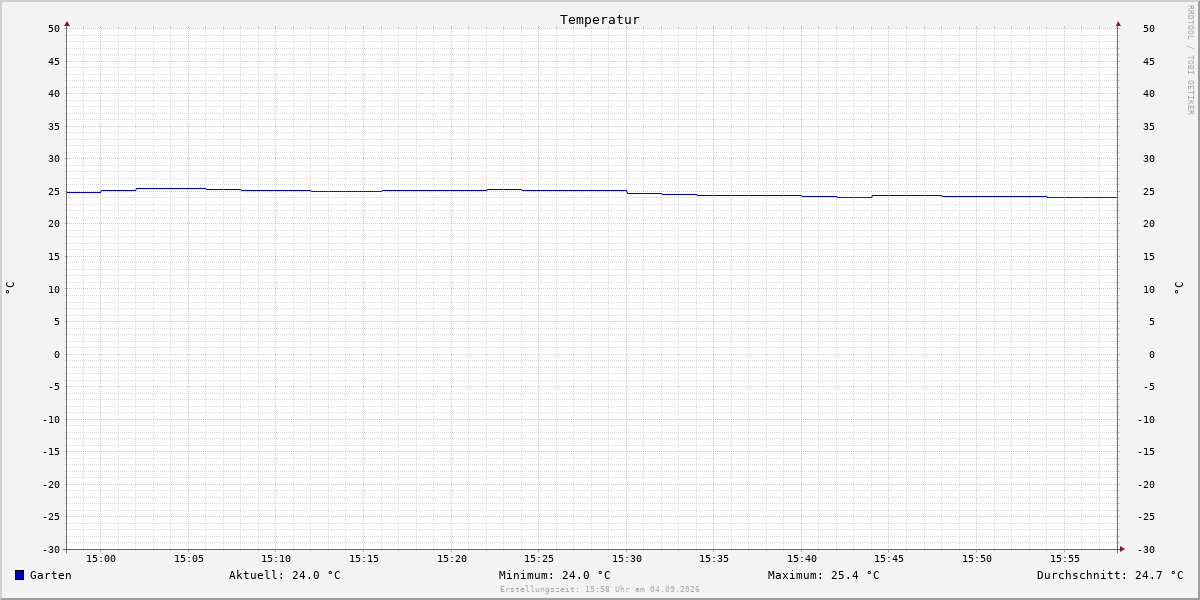The height and width of the screenshot is (600, 1200).
Task: Click the right axis label -30
Action: pyautogui.click(x=1146, y=550)
